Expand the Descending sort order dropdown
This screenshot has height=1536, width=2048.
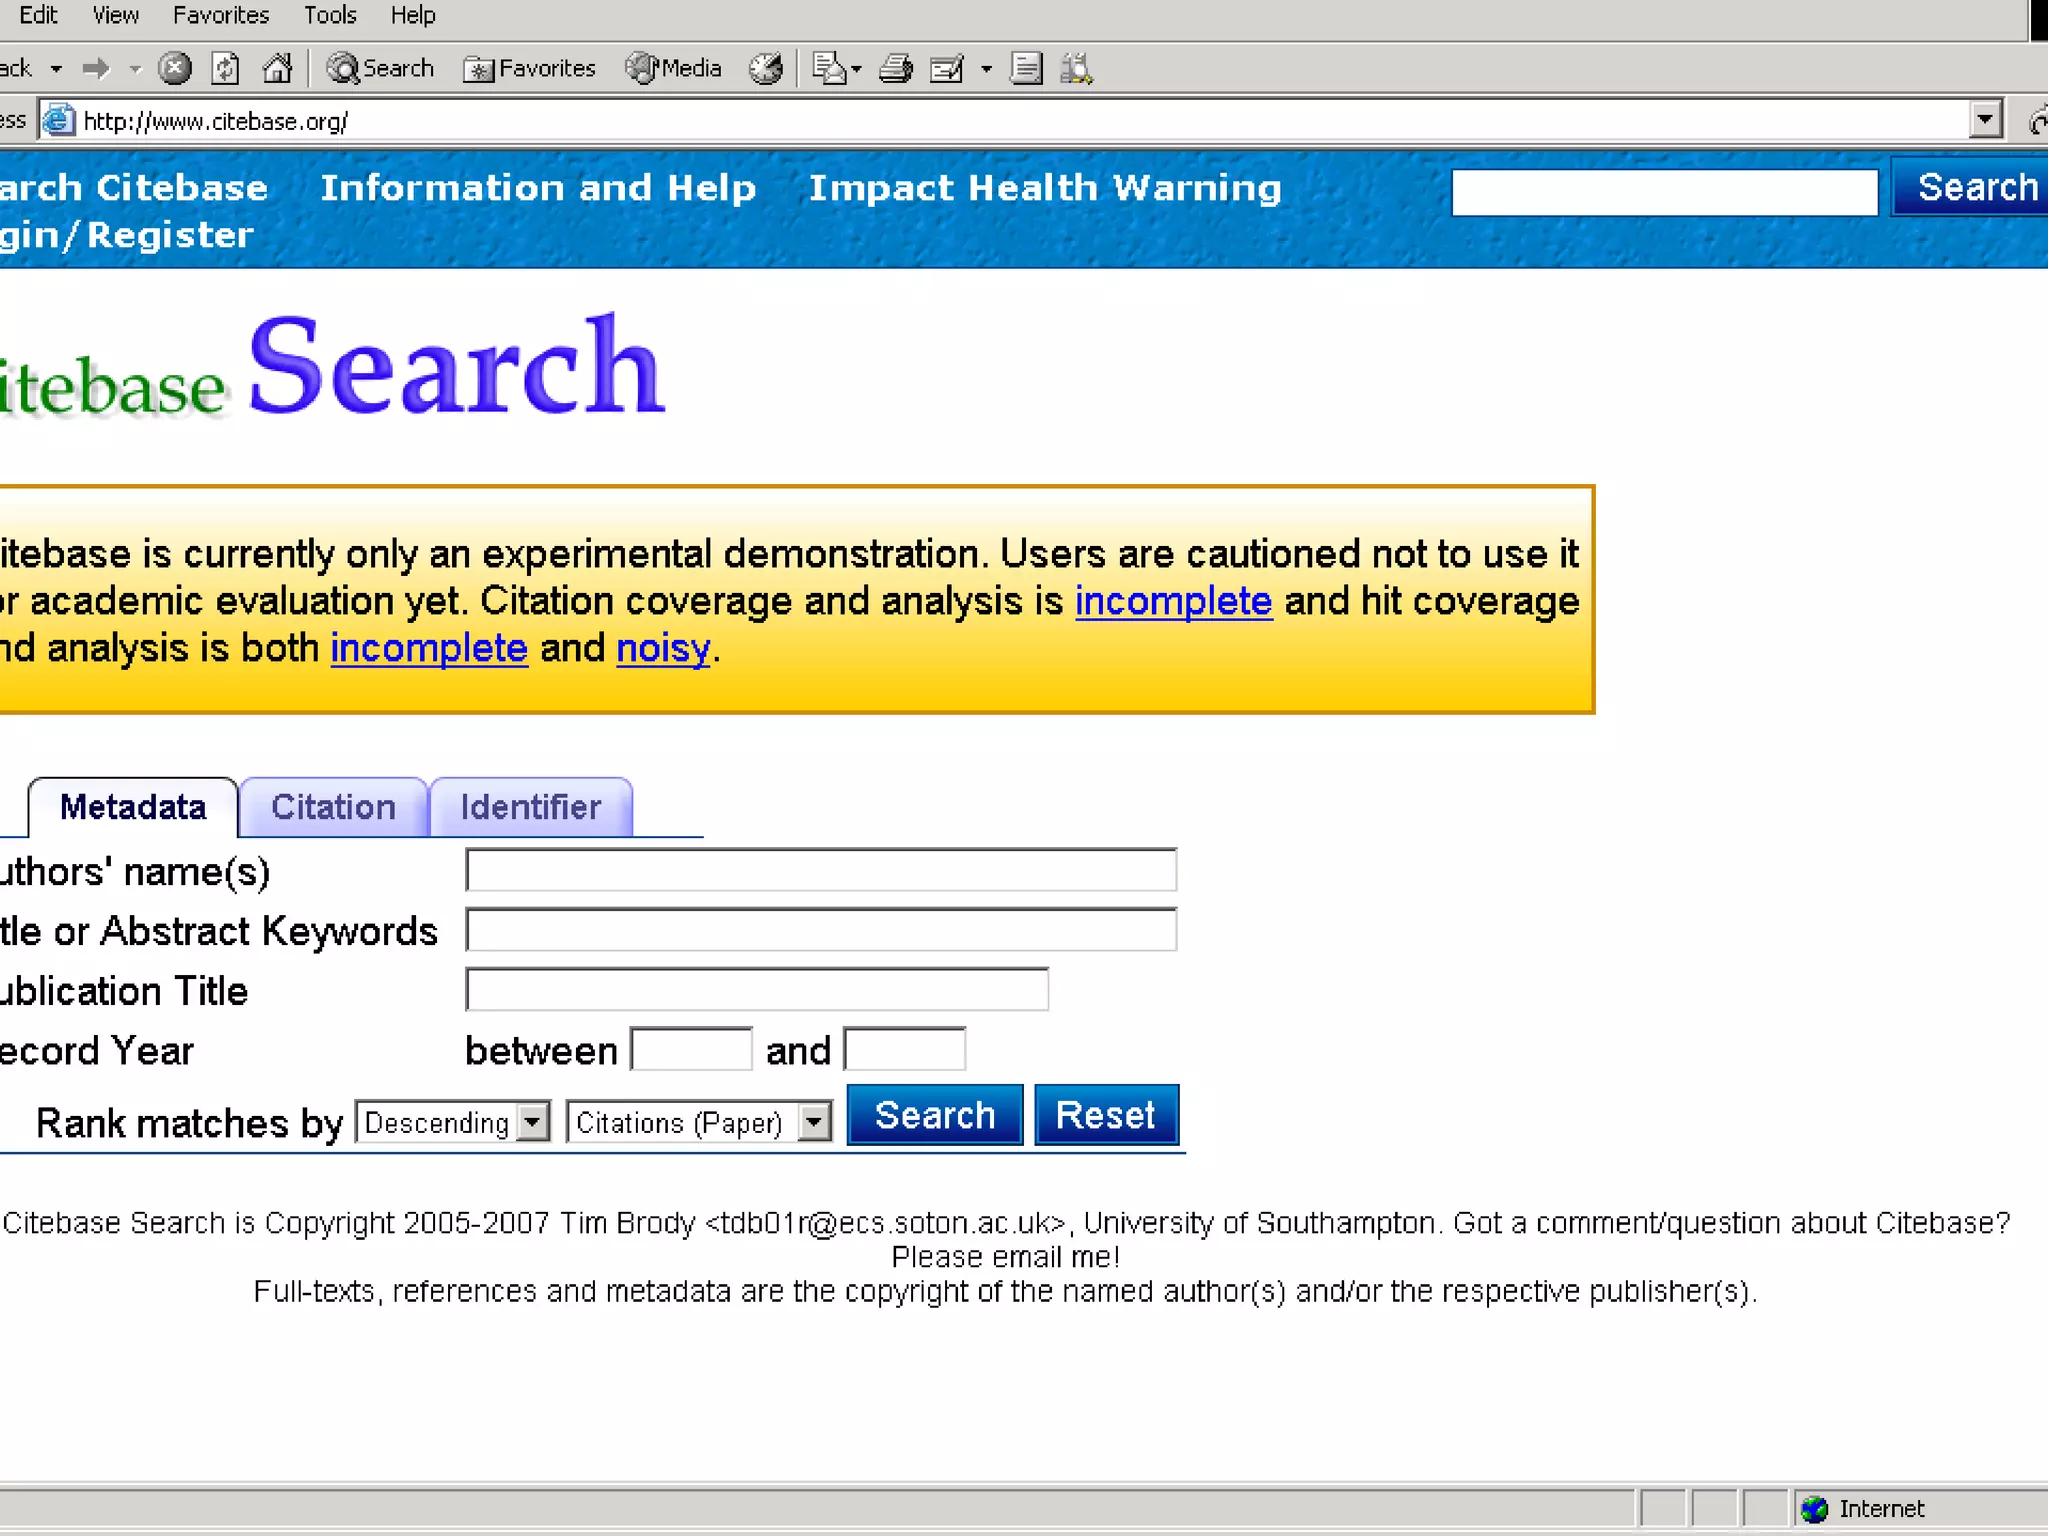point(534,1122)
